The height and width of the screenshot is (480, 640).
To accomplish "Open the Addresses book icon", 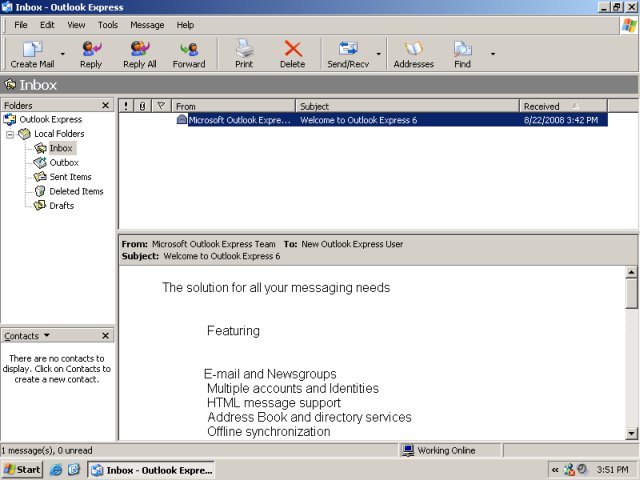I will [413, 54].
